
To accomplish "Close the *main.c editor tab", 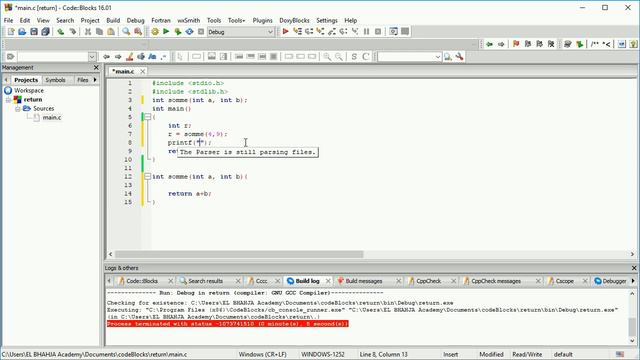I will (142, 71).
